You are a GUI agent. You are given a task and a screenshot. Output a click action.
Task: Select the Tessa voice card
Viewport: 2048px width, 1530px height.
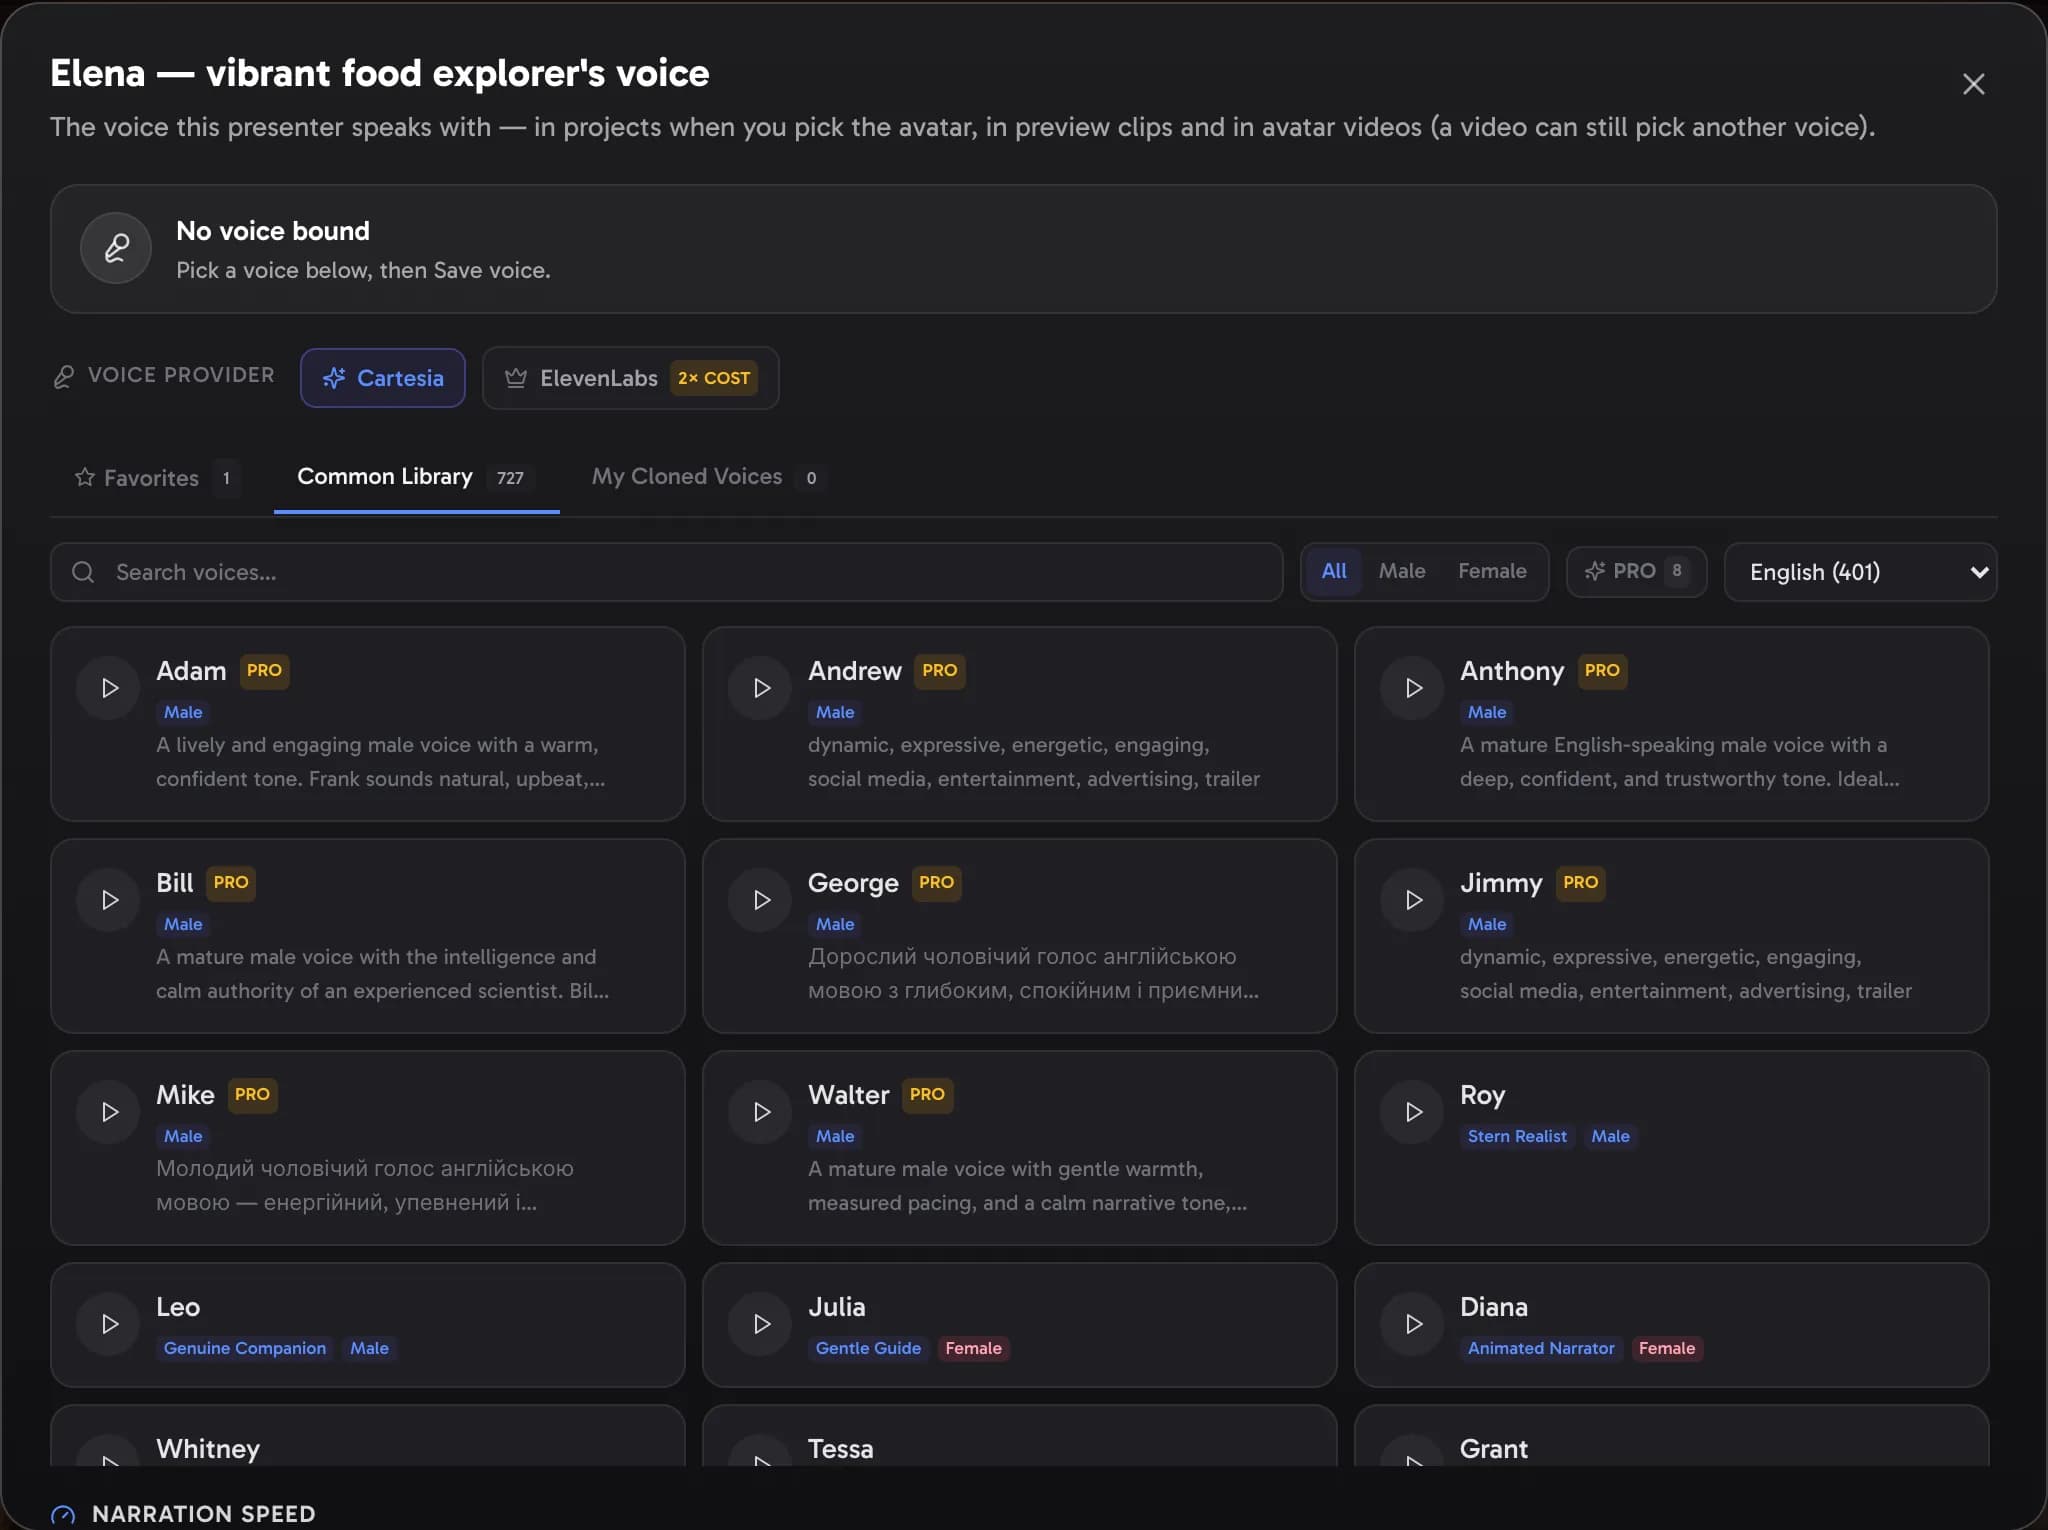point(1020,1436)
